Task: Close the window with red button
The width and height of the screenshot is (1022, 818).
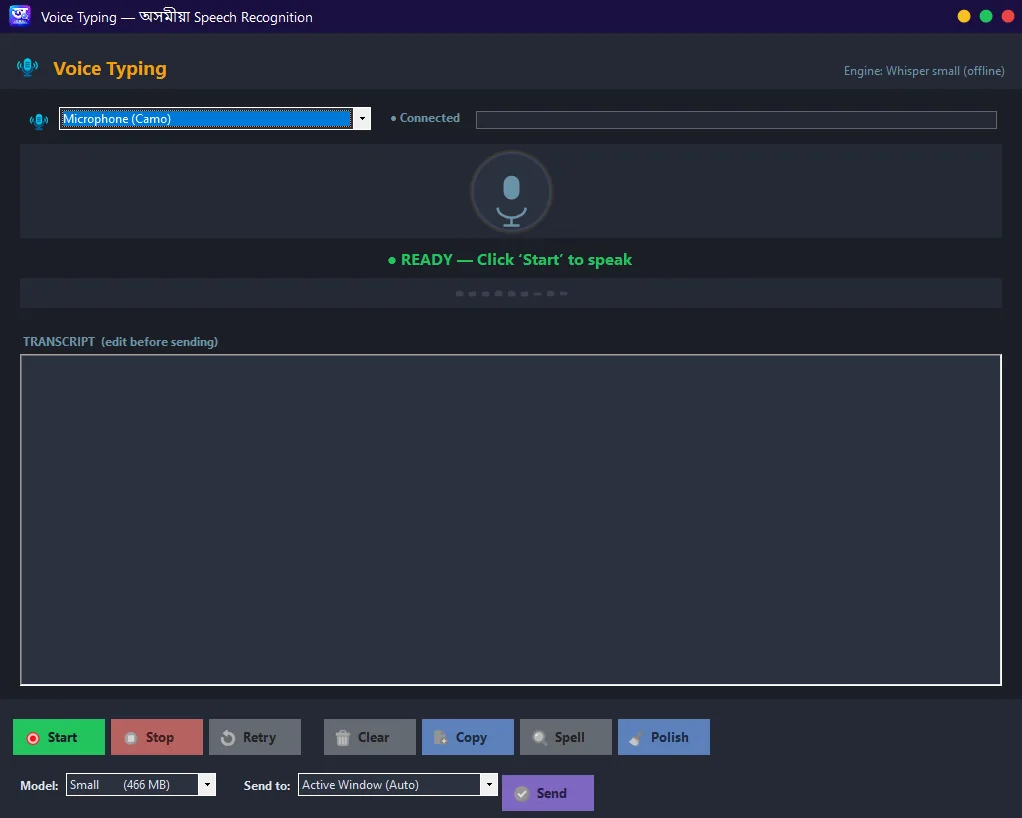Action: 1008,16
